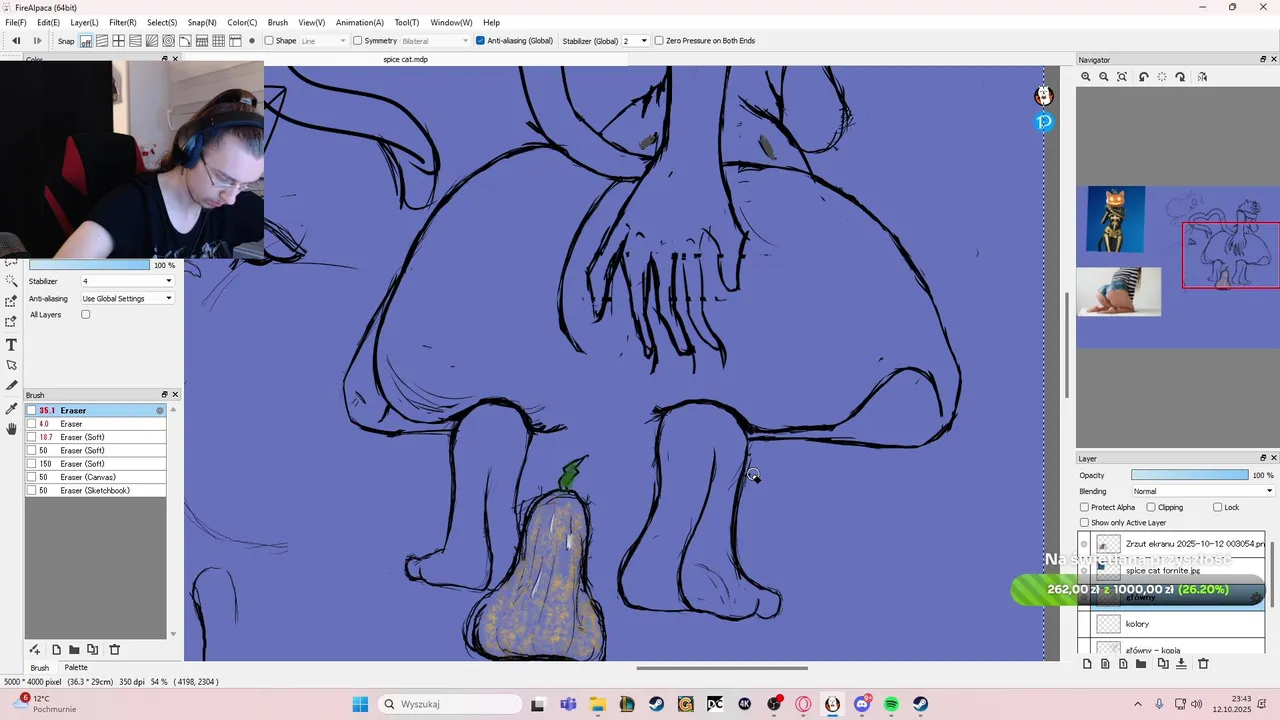Turn snap off with the off icon
This screenshot has width=1280, height=720.
click(86, 41)
